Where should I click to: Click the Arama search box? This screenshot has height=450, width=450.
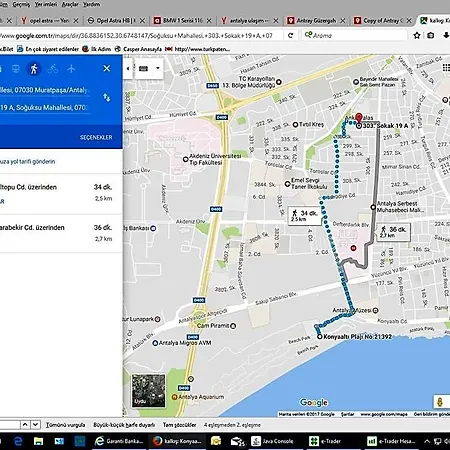coord(355,35)
